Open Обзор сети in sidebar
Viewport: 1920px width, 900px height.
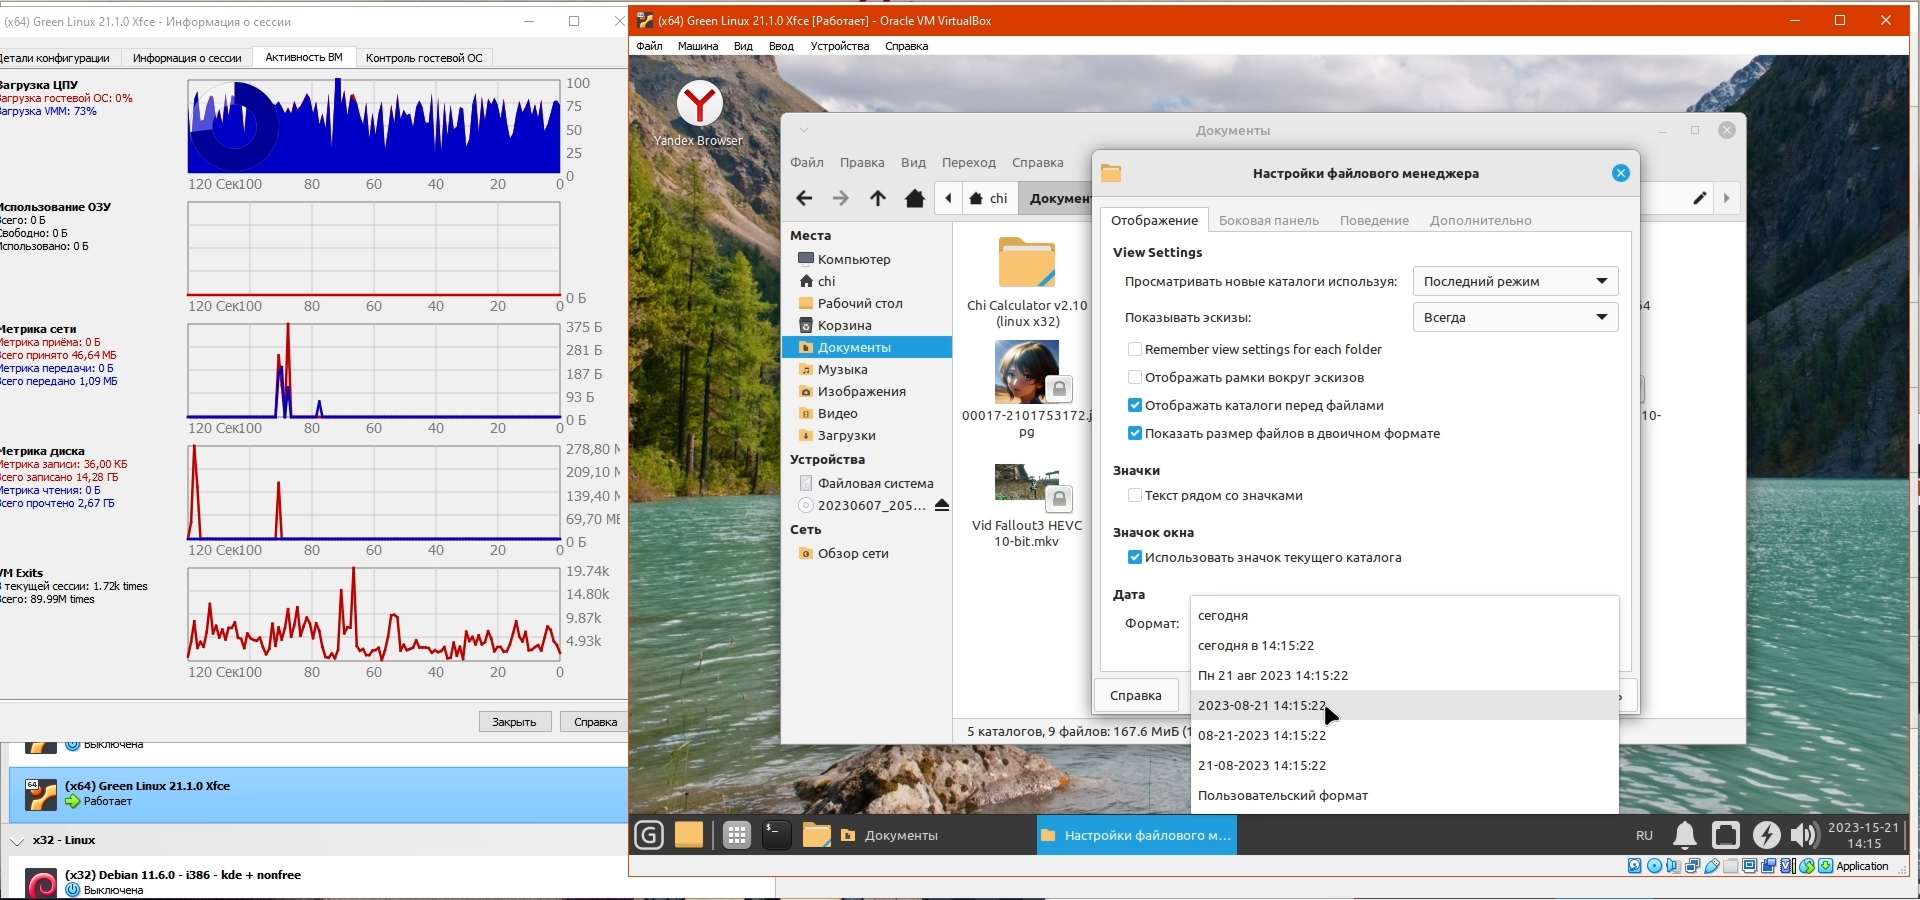pyautogui.click(x=866, y=553)
